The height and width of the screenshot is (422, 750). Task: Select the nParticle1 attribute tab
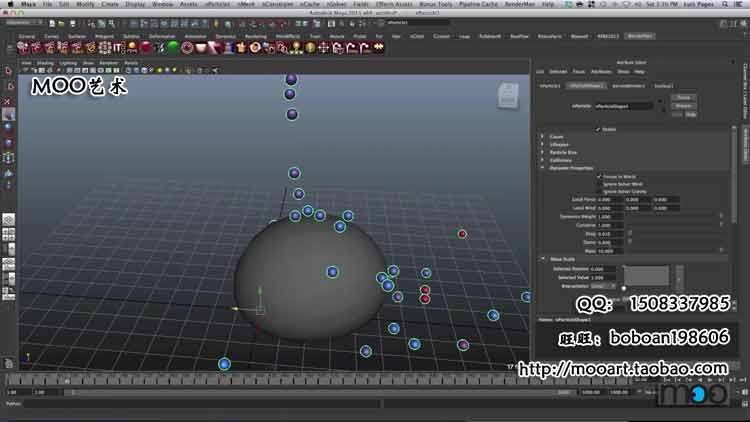(550, 86)
